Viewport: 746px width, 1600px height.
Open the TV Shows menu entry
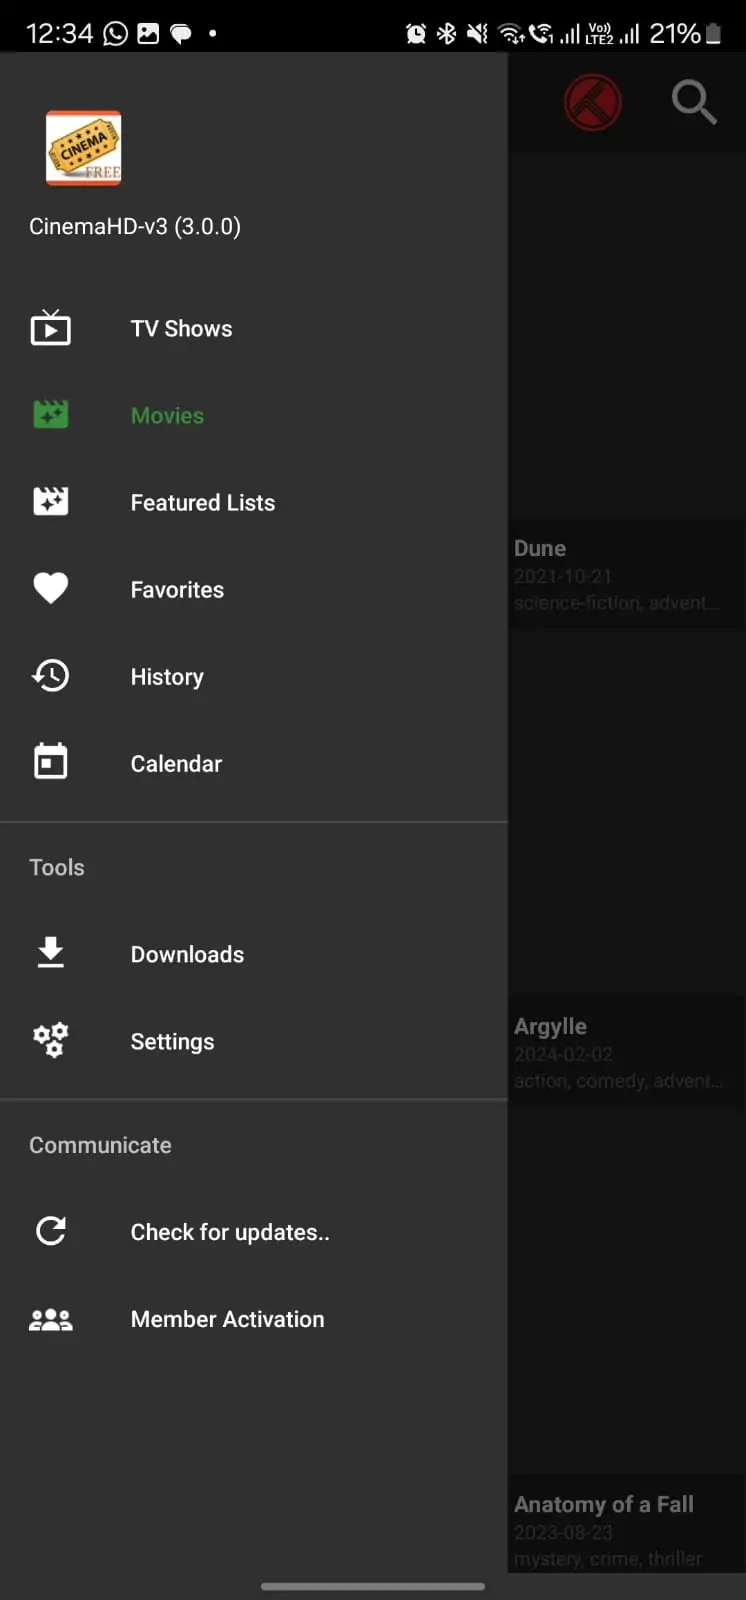pos(181,329)
